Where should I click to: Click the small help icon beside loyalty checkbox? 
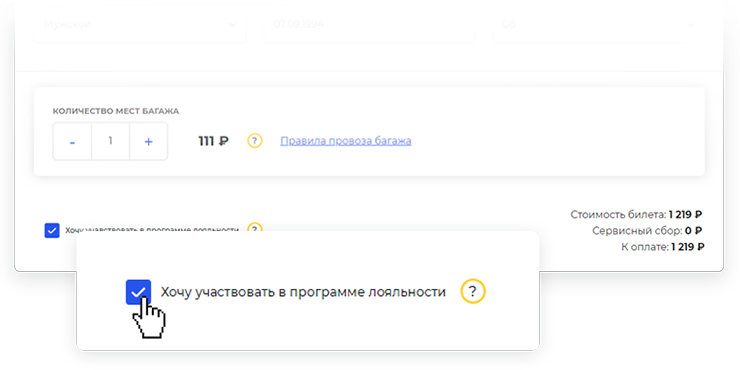(255, 227)
